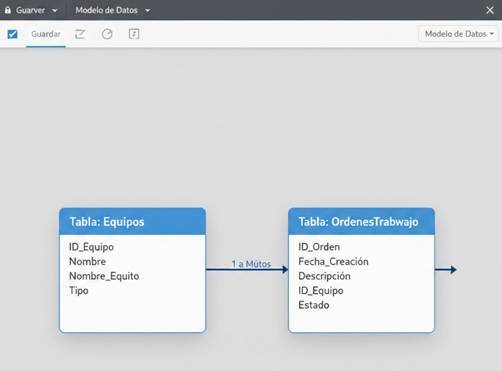The width and height of the screenshot is (502, 371).
Task: Expand the arrow next to Modelo de Datos title
Action: pyautogui.click(x=147, y=11)
